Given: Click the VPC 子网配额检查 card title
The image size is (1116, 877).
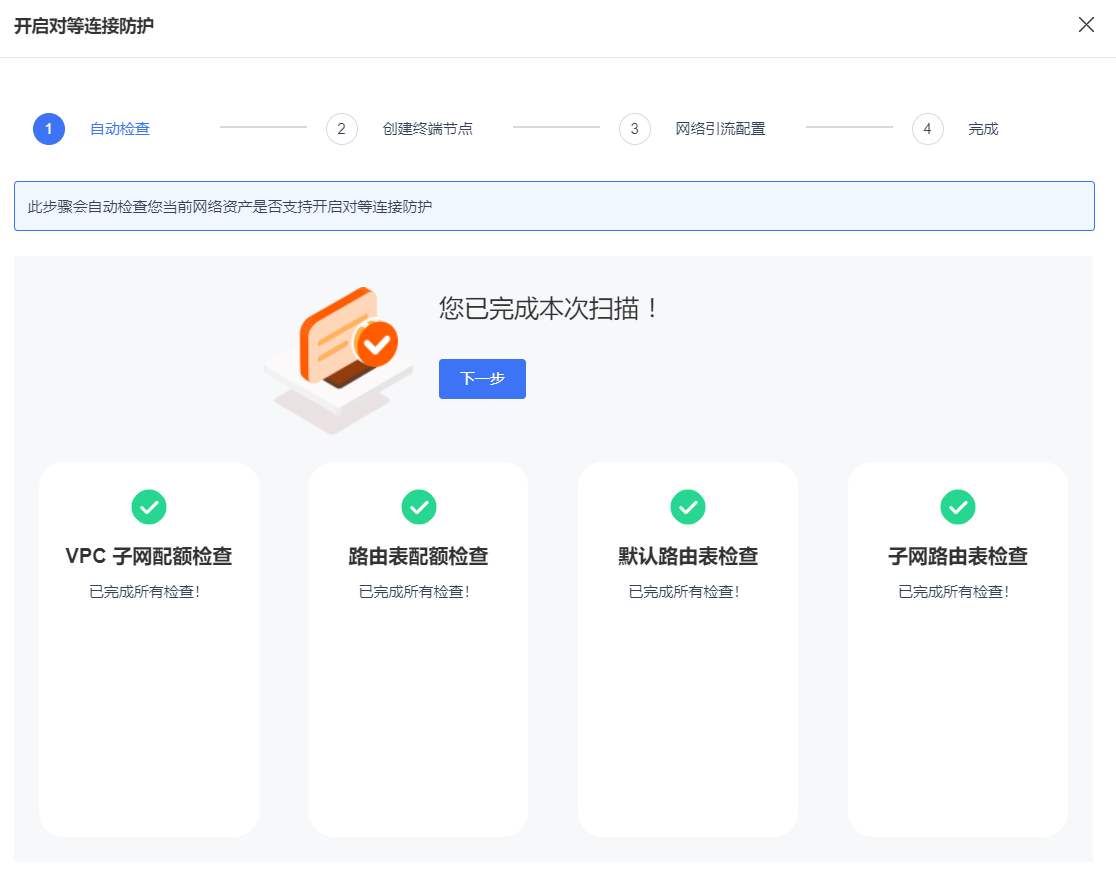Looking at the screenshot, I should [x=149, y=557].
